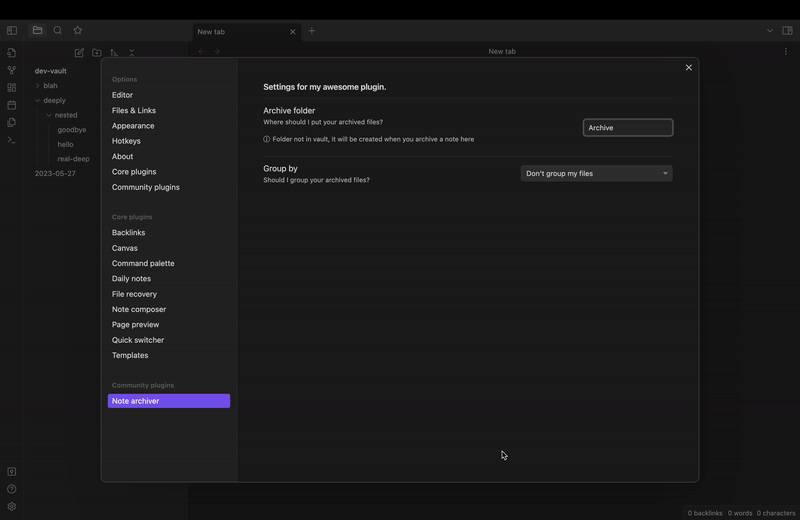Open the help icon
800x520 pixels.
point(12,489)
